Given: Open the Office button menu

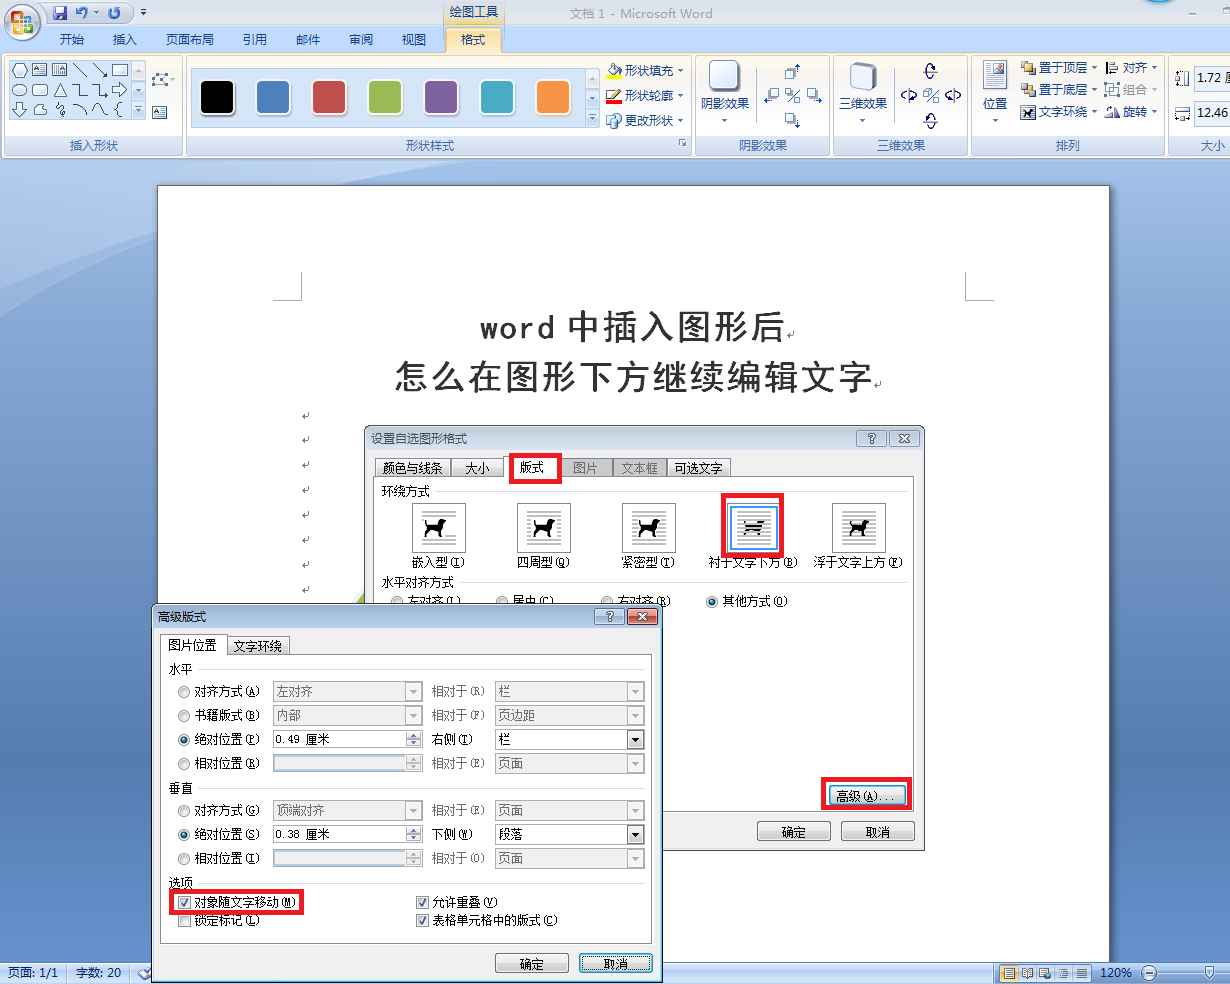Looking at the screenshot, I should click(x=21, y=20).
